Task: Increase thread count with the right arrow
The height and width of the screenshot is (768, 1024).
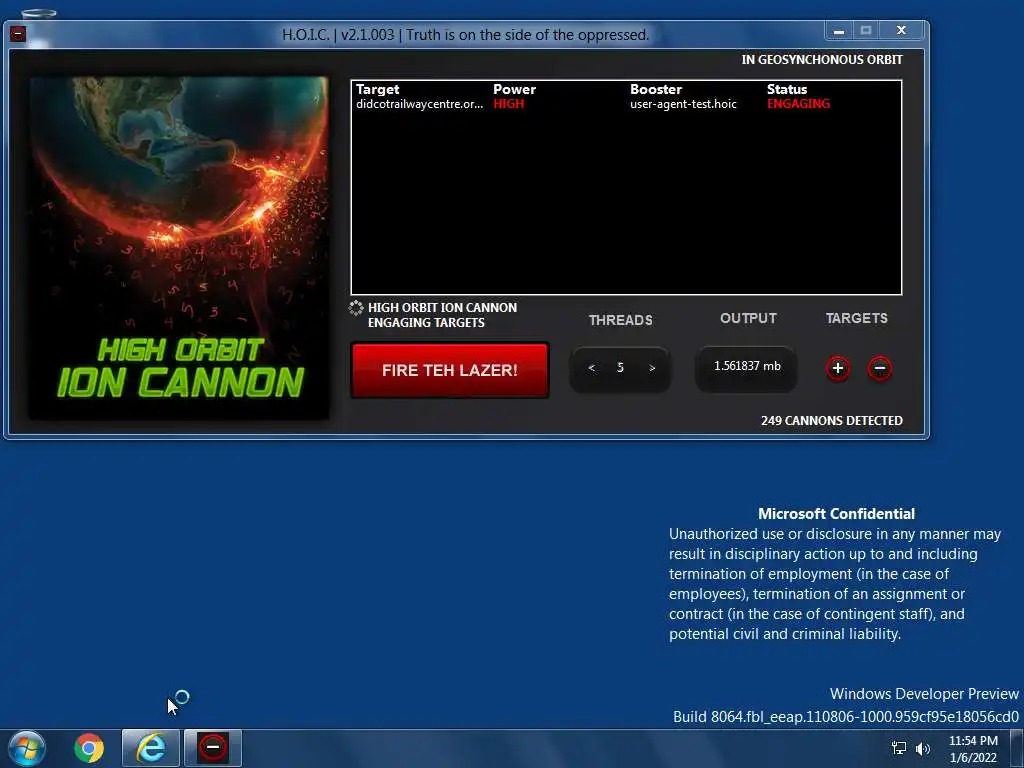Action: click(x=652, y=368)
